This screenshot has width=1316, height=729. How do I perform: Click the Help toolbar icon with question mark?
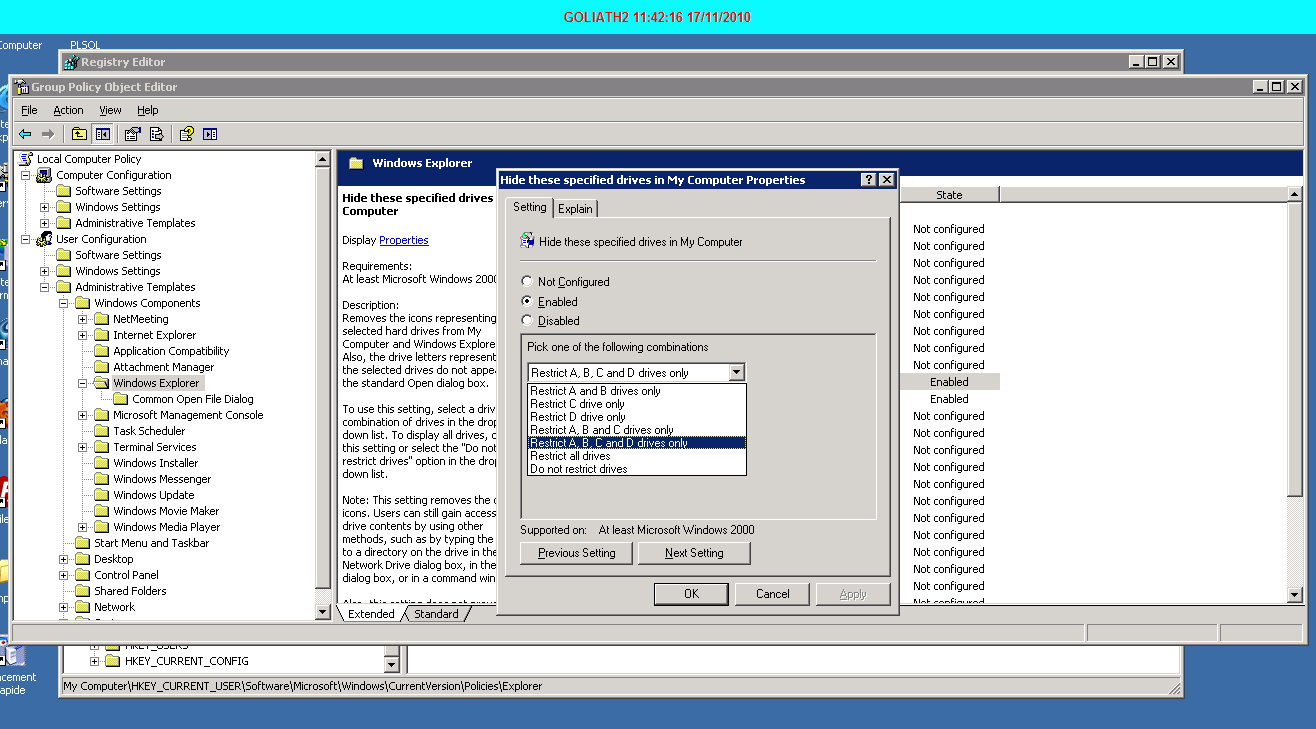tap(186, 134)
